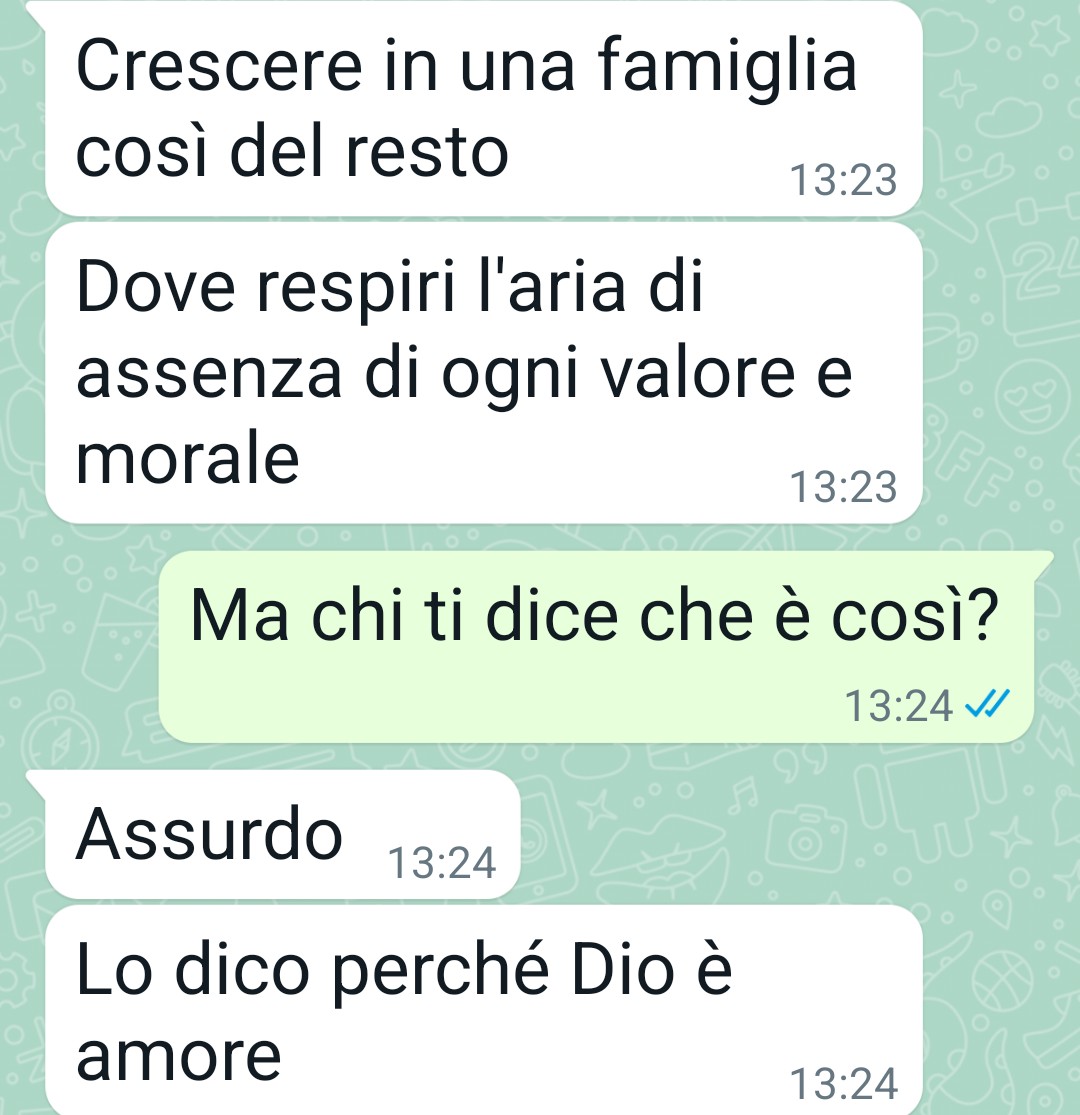
Task: Tap the 13:24 timestamp on the sent message
Action: (899, 706)
